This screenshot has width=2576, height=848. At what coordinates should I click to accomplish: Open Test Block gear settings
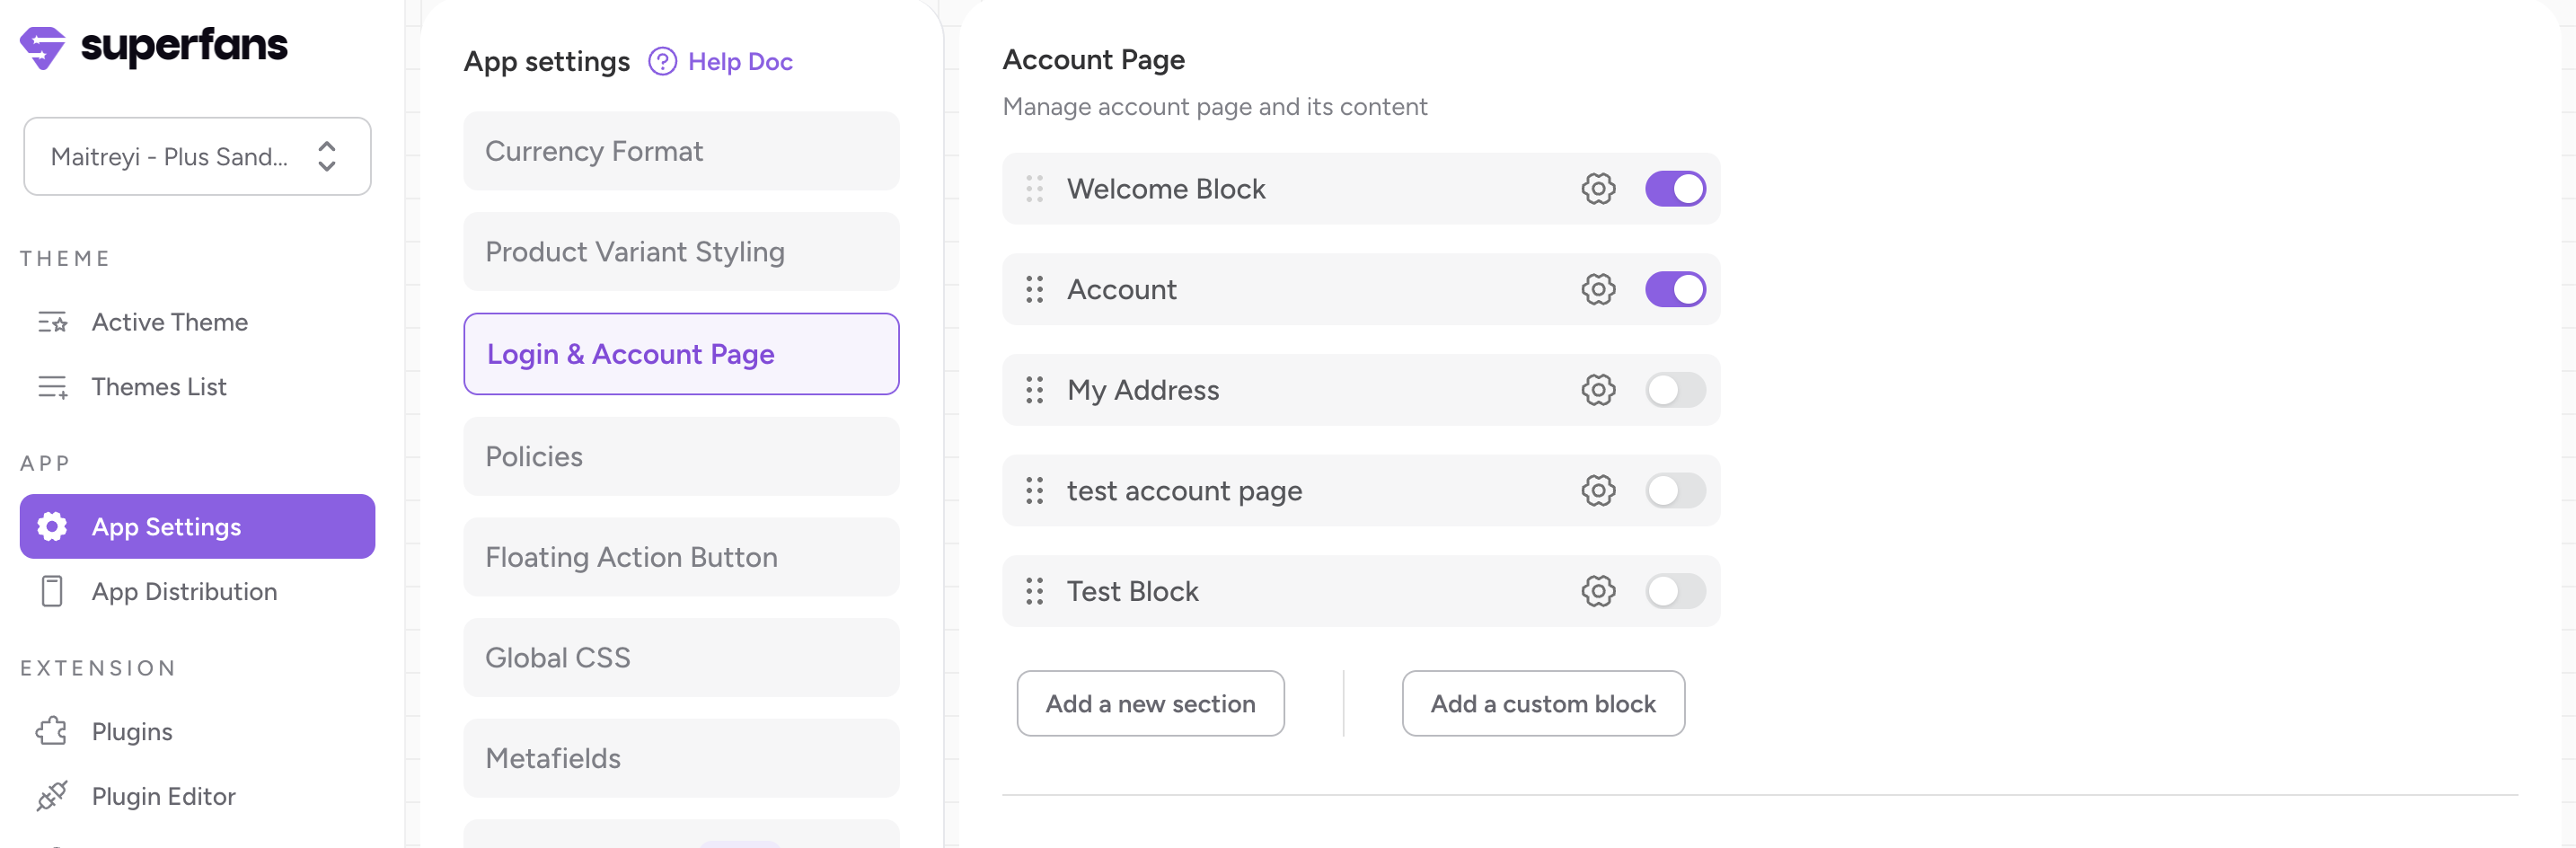point(1597,591)
